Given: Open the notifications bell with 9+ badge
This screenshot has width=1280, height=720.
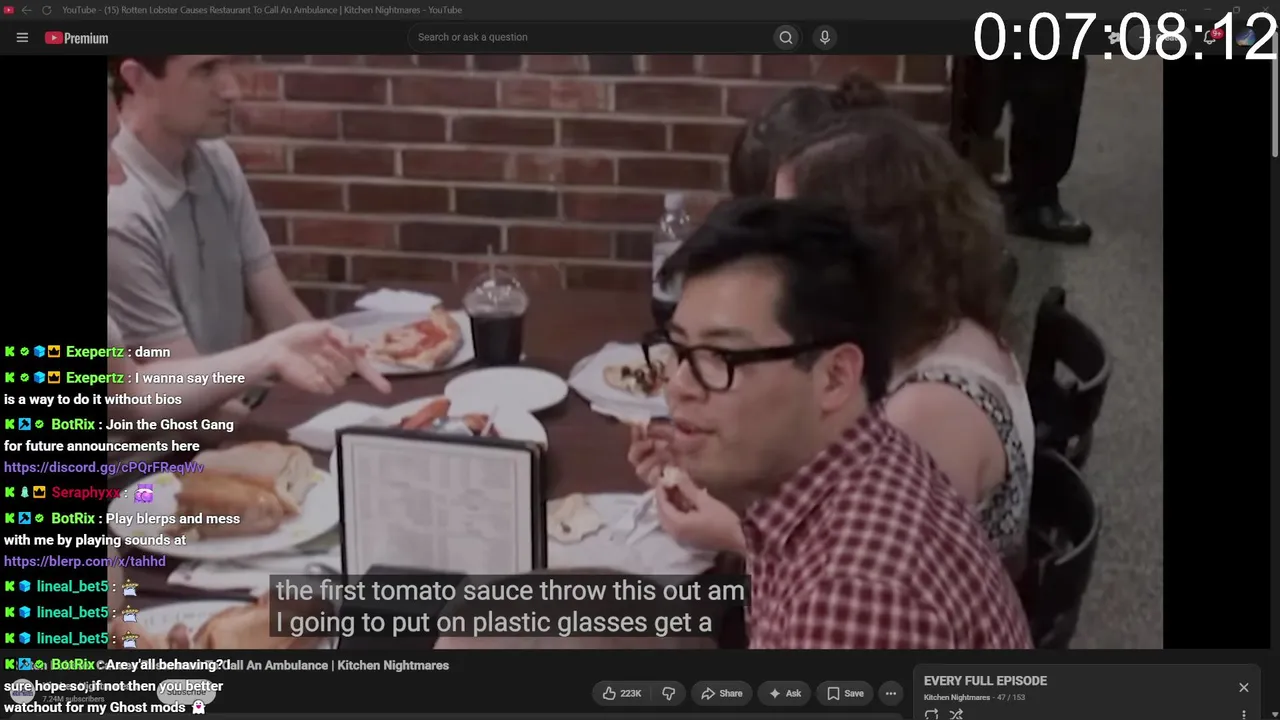Looking at the screenshot, I should tap(1211, 38).
